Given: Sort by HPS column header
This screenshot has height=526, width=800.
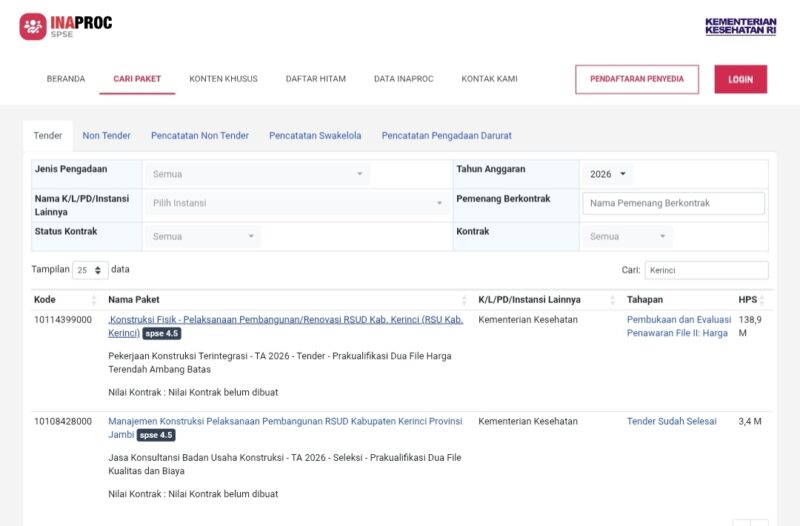Looking at the screenshot, I should click(751, 300).
